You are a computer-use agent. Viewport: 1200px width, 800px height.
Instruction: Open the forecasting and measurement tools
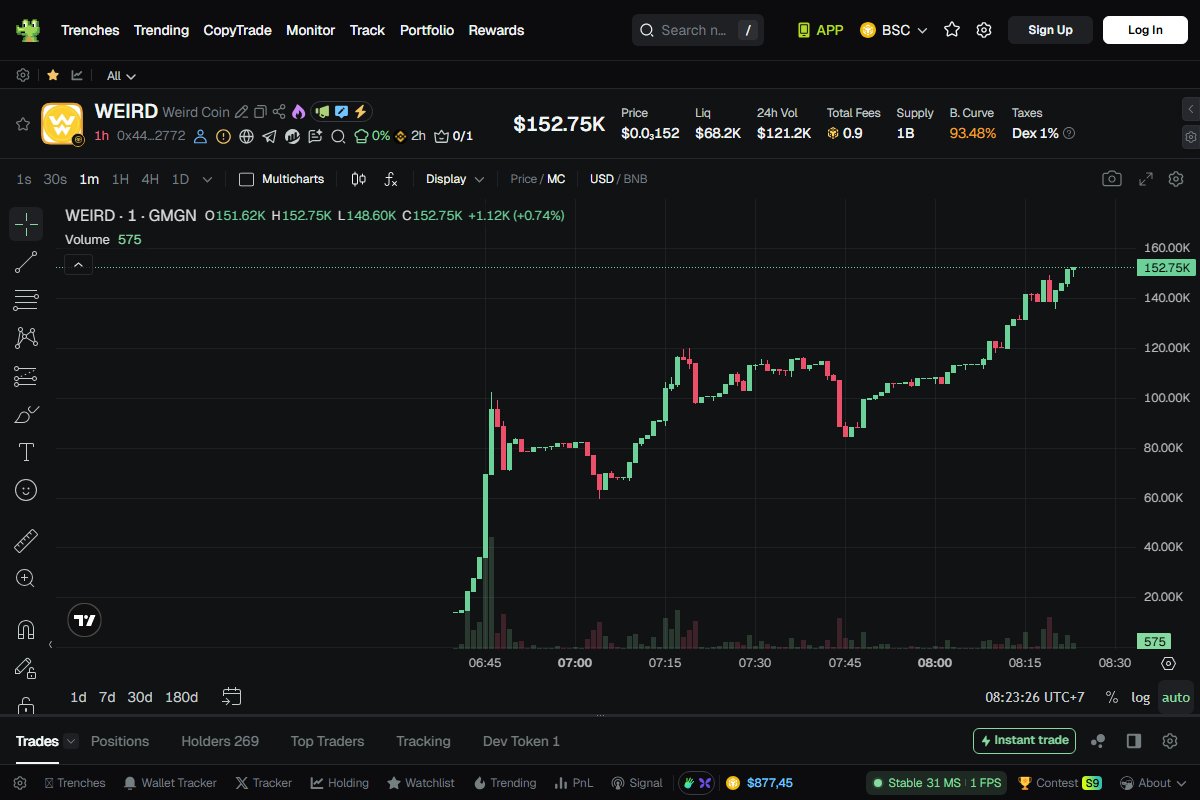[x=26, y=376]
